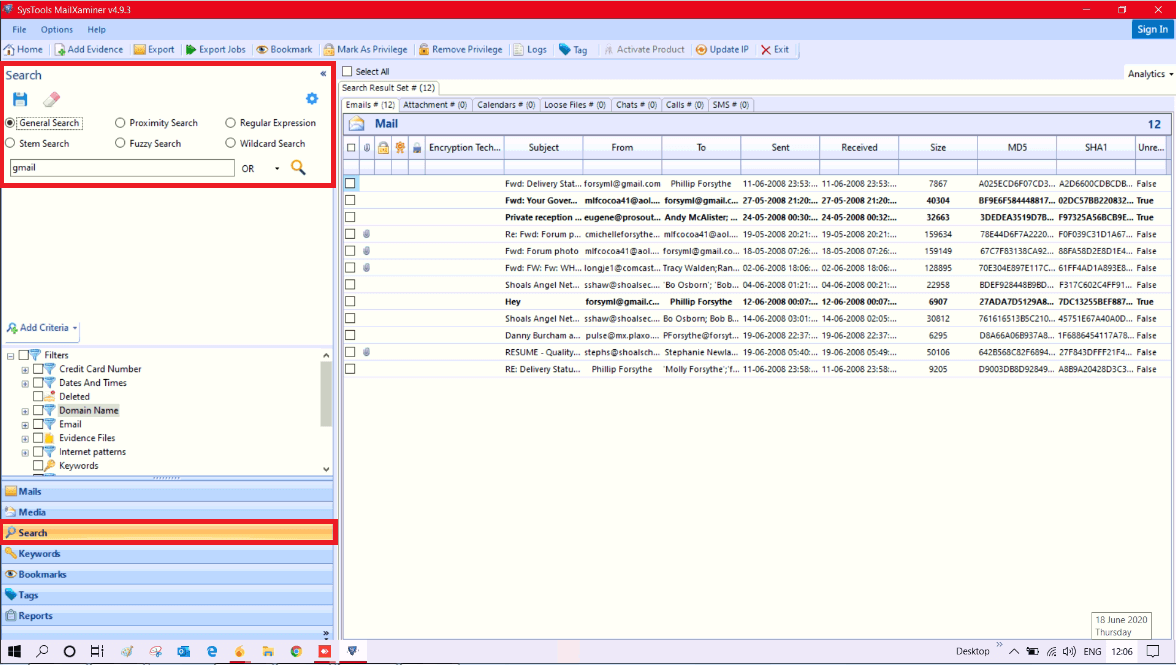1176x665 pixels.
Task: Select the Regular Expression radio button
Action: [230, 123]
